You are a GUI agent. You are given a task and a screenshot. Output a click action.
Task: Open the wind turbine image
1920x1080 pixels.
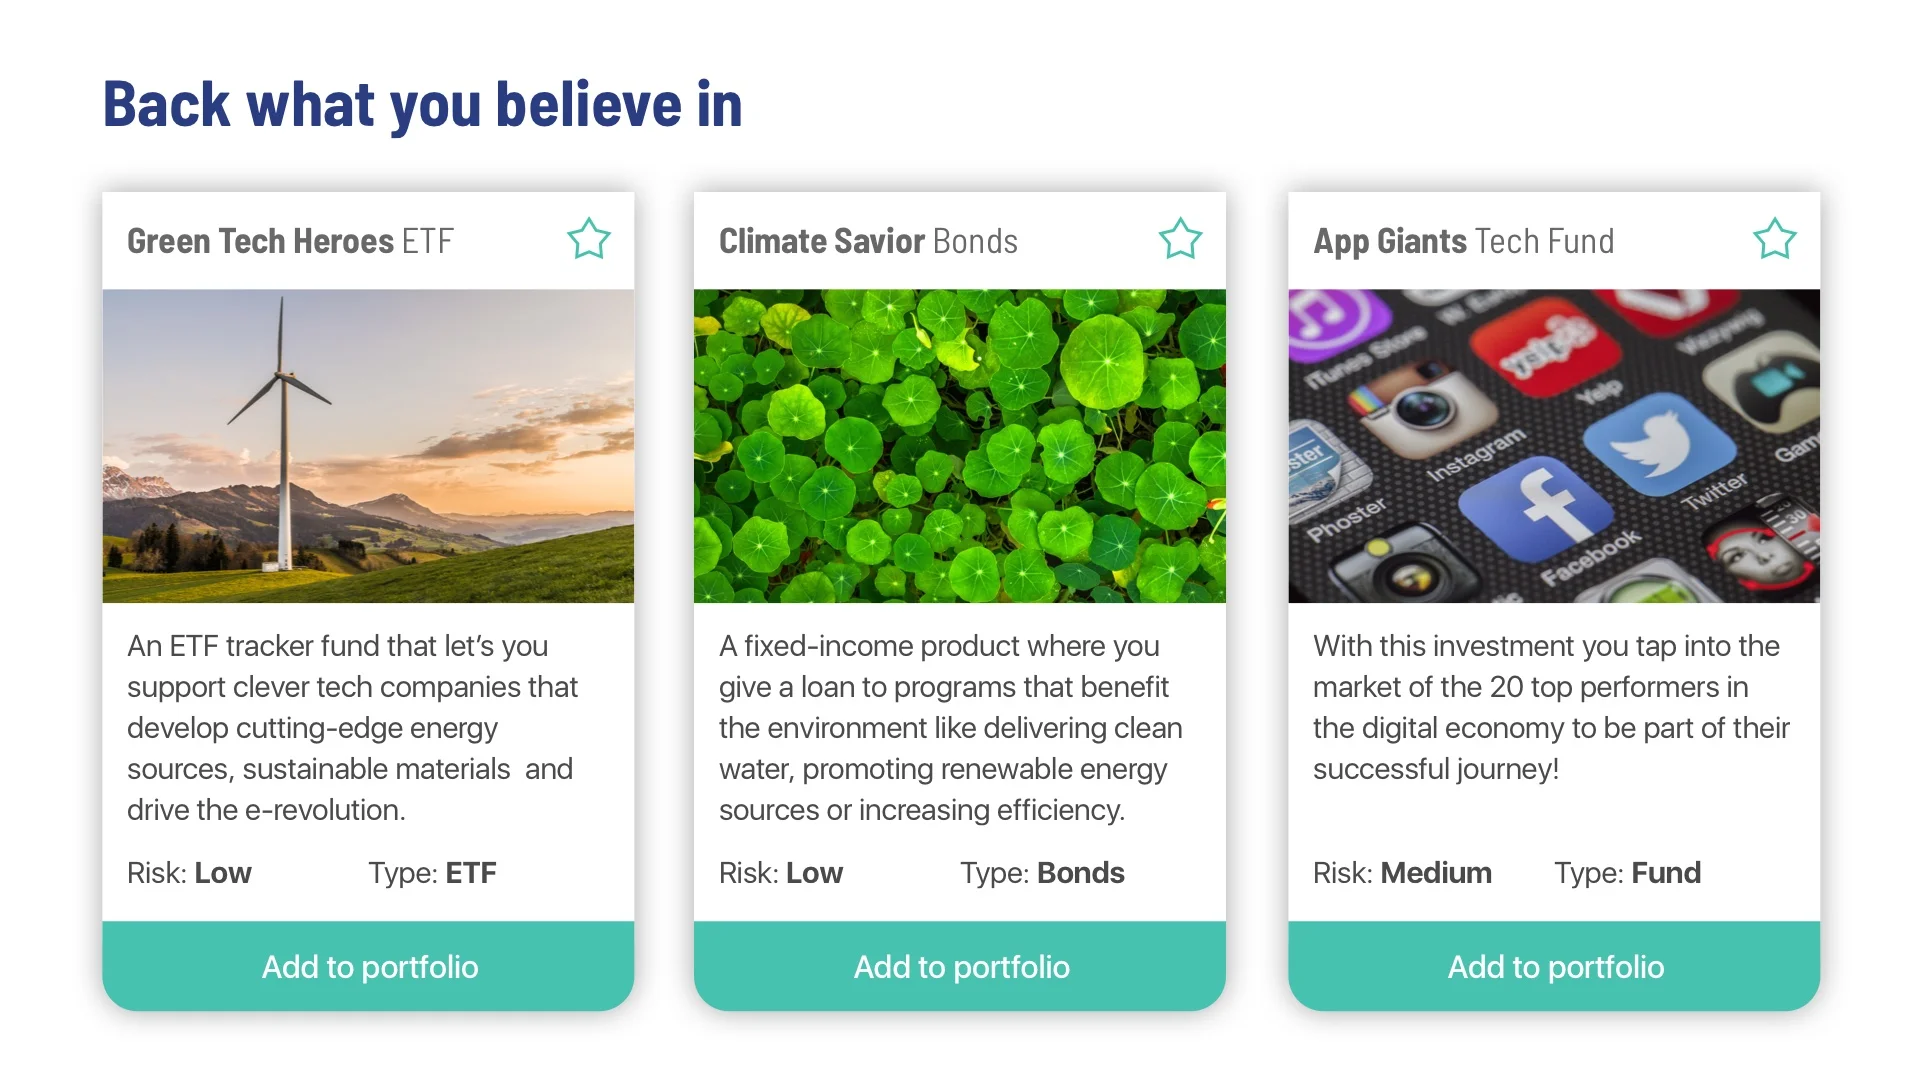click(x=368, y=446)
